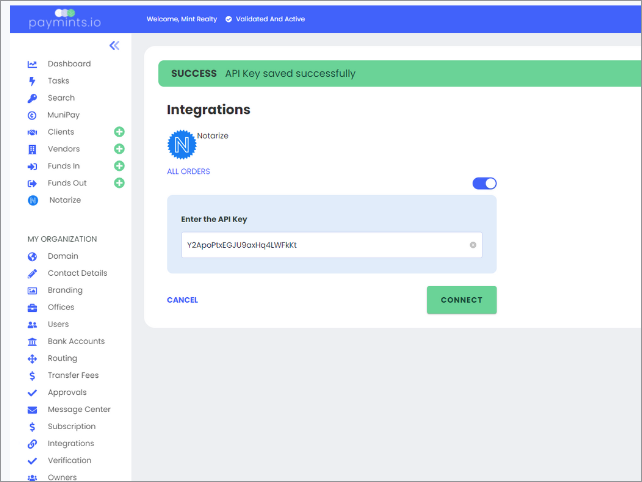
Task: Click the Verification checkmark icon
Action: (32, 461)
